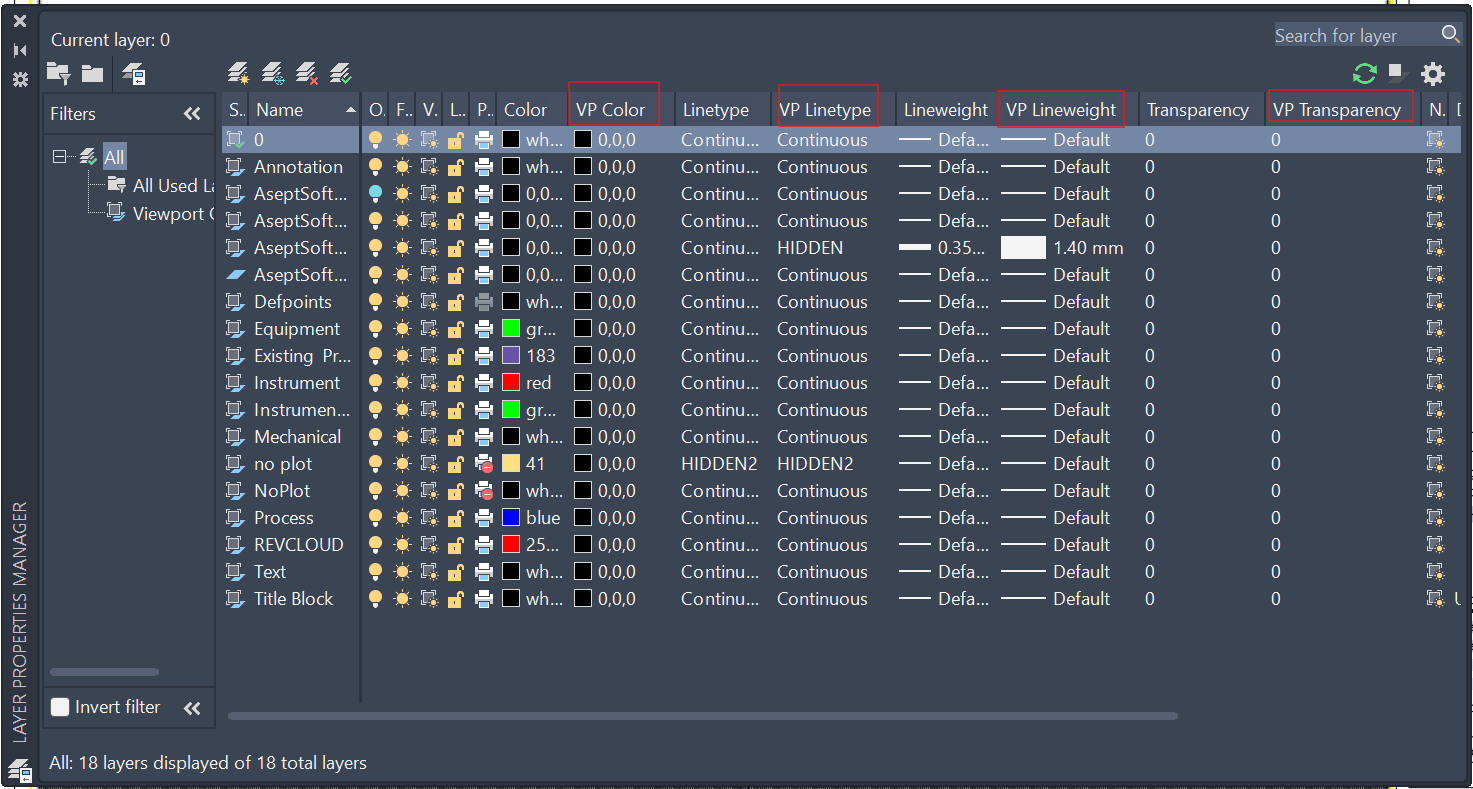Create a new layer with New Layer icon
Image resolution: width=1473 pixels, height=789 pixels.
(x=238, y=73)
